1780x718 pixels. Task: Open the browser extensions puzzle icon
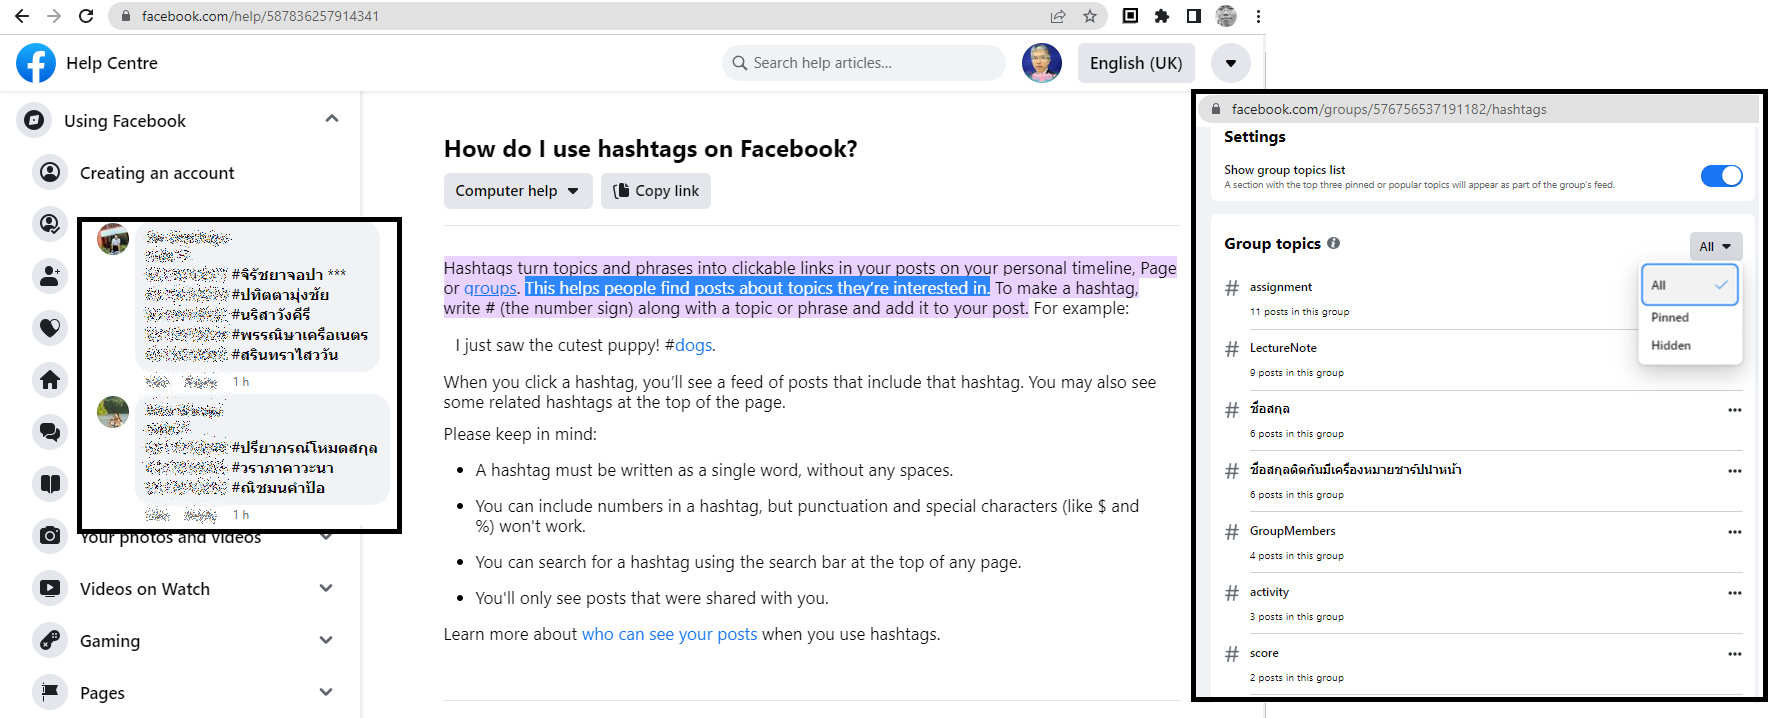[1162, 16]
